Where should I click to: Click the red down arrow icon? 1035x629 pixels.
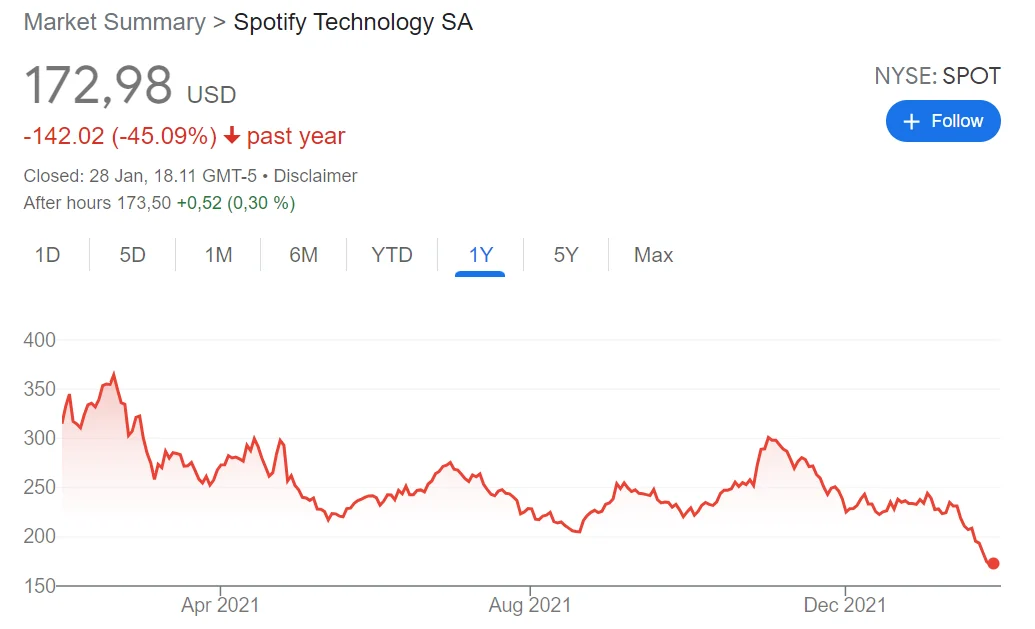click(x=232, y=137)
